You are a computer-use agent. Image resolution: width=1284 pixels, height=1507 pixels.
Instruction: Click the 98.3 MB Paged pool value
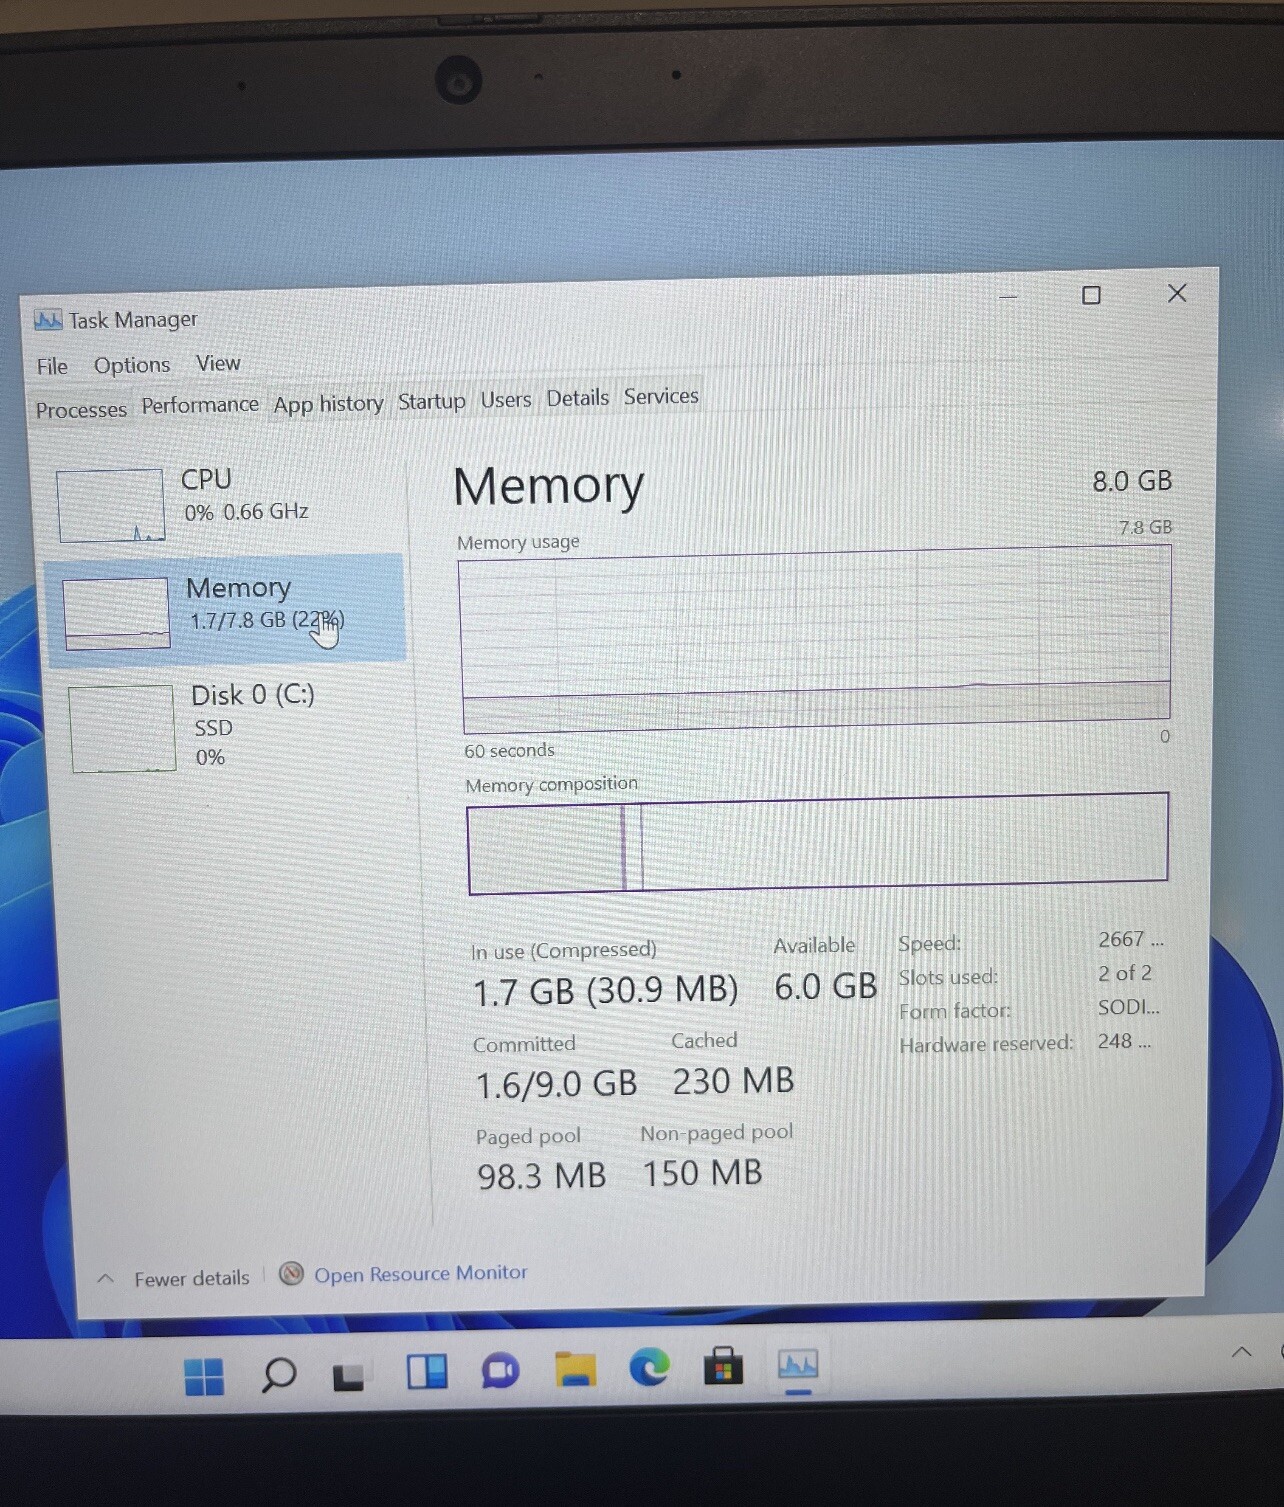541,1176
